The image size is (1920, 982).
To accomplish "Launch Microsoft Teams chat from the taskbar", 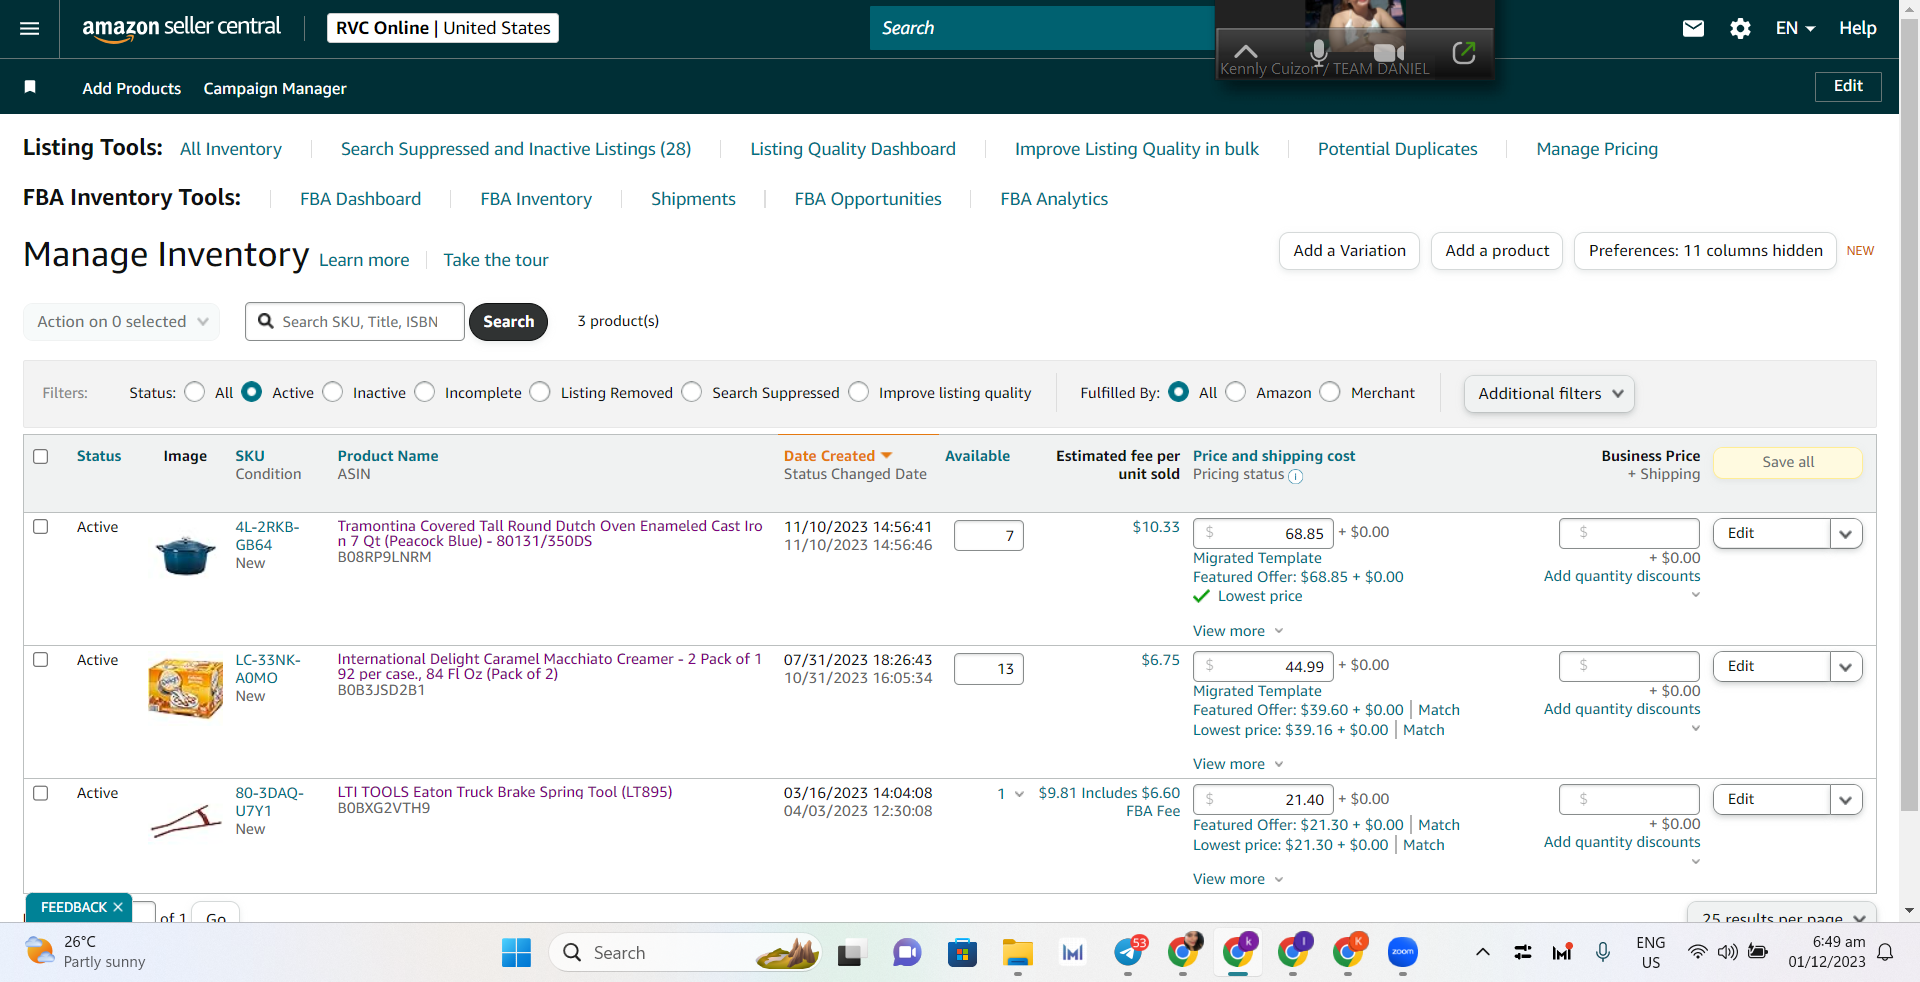I will coord(907,953).
